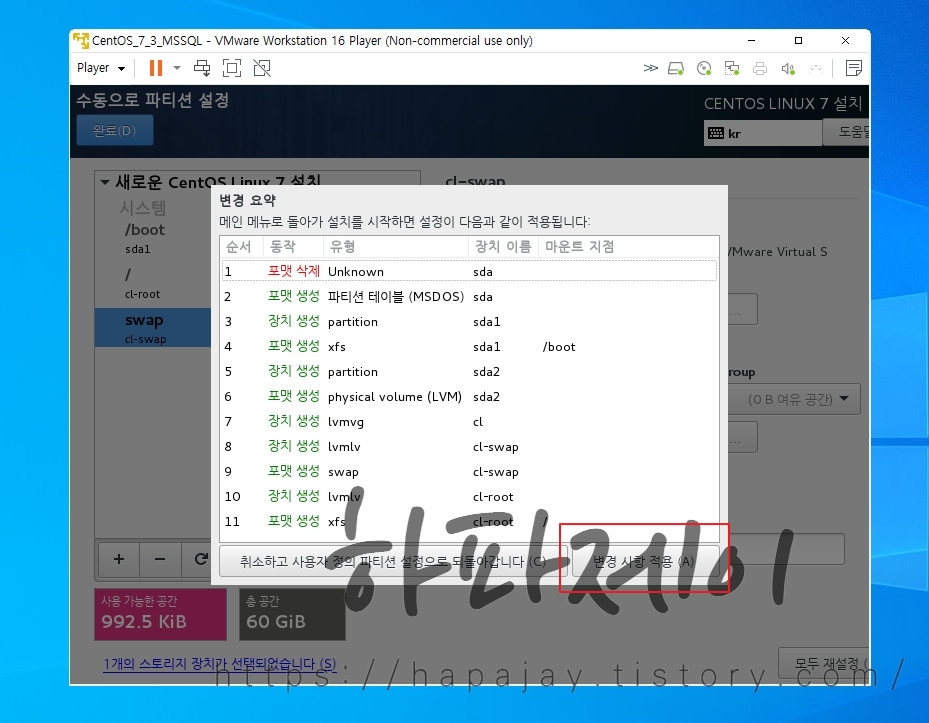Click the network adapter icon
This screenshot has width=929, height=723.
click(x=732, y=69)
